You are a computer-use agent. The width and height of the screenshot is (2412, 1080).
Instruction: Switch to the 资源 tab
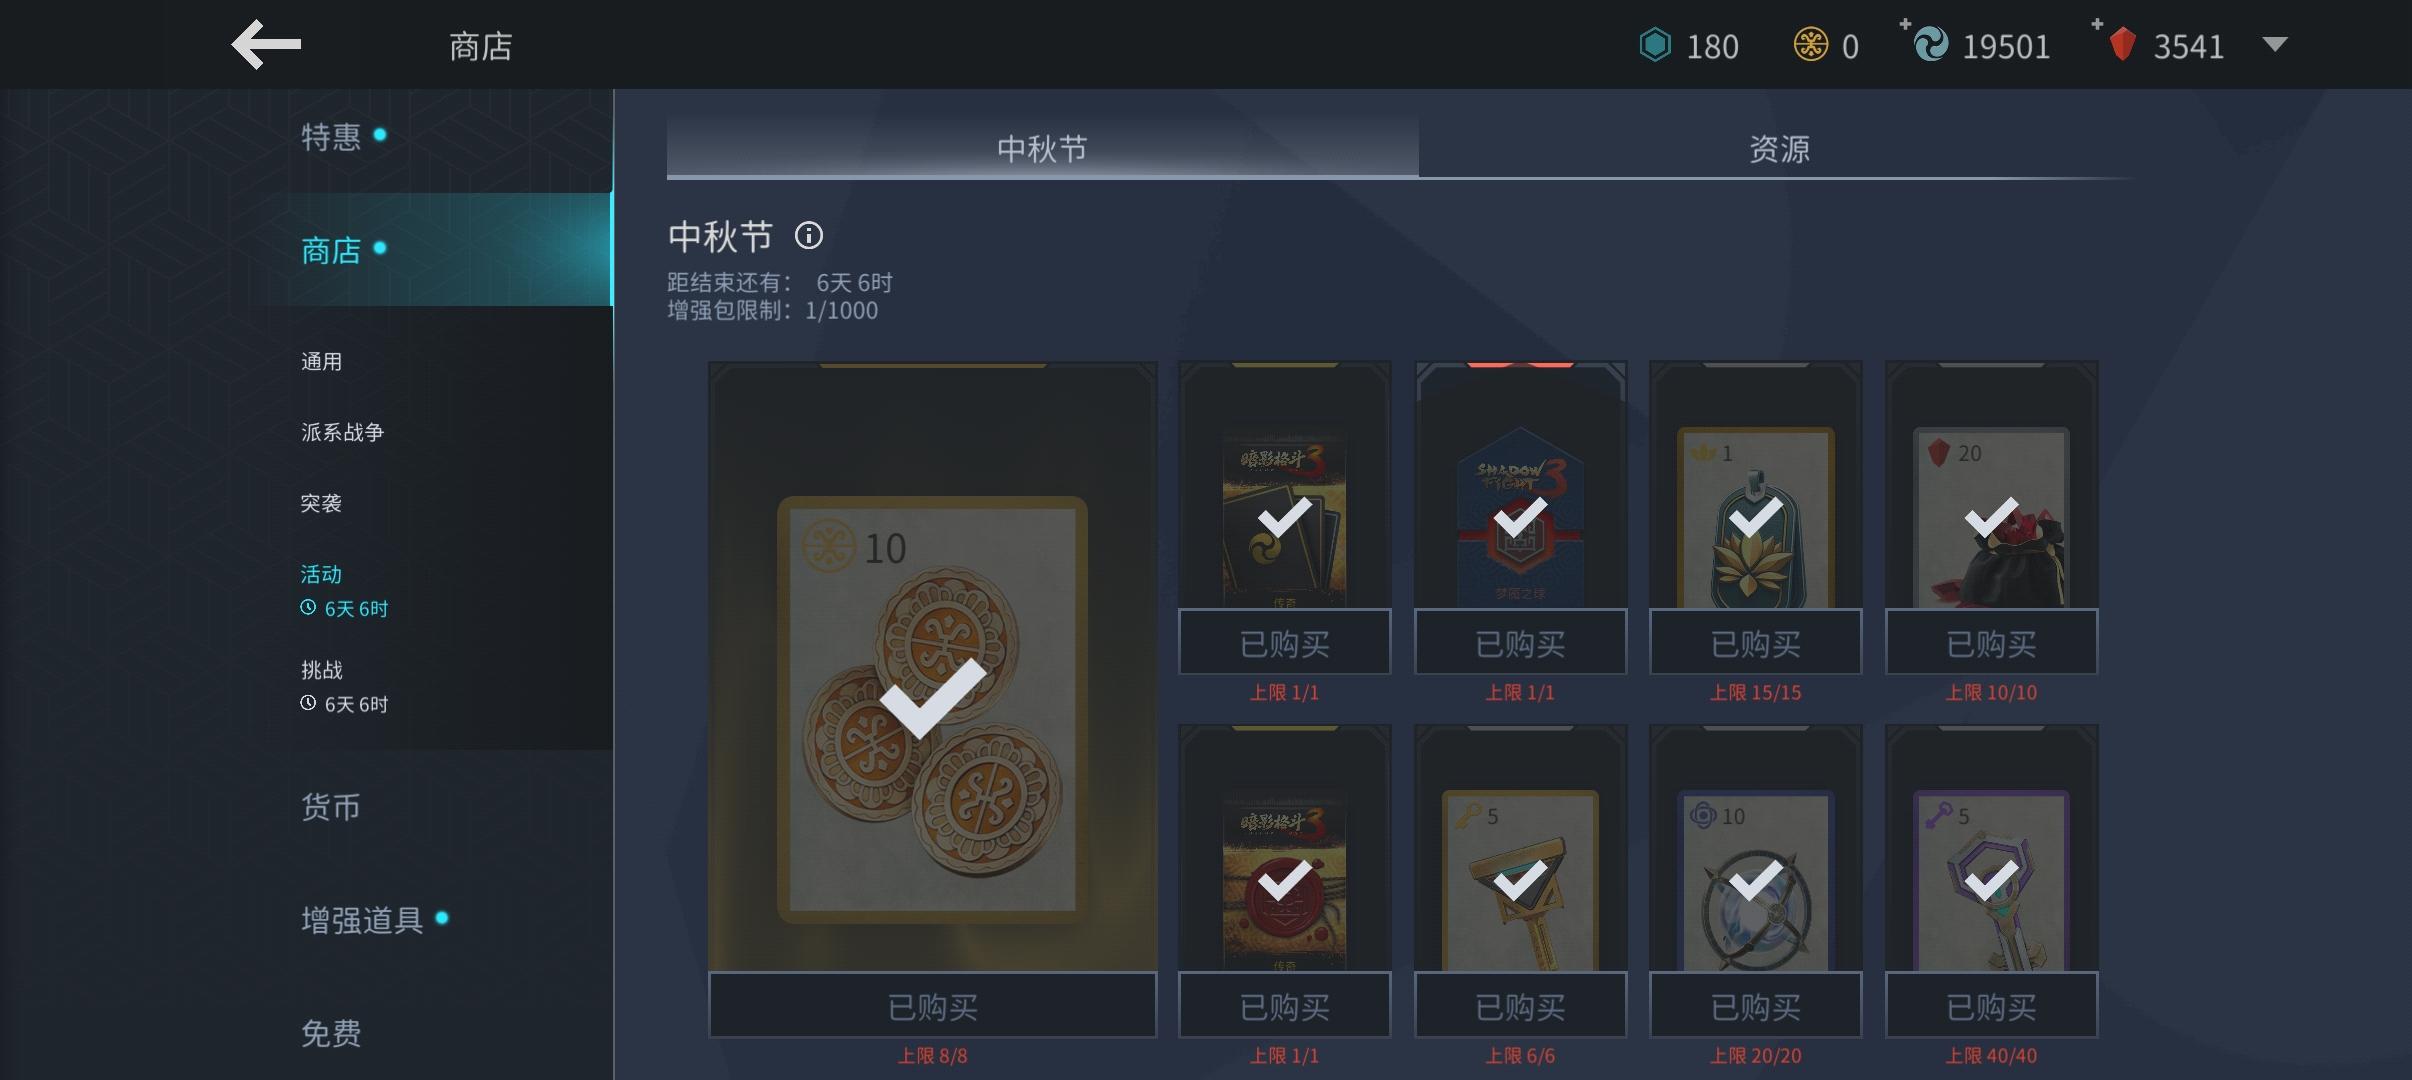(1778, 148)
